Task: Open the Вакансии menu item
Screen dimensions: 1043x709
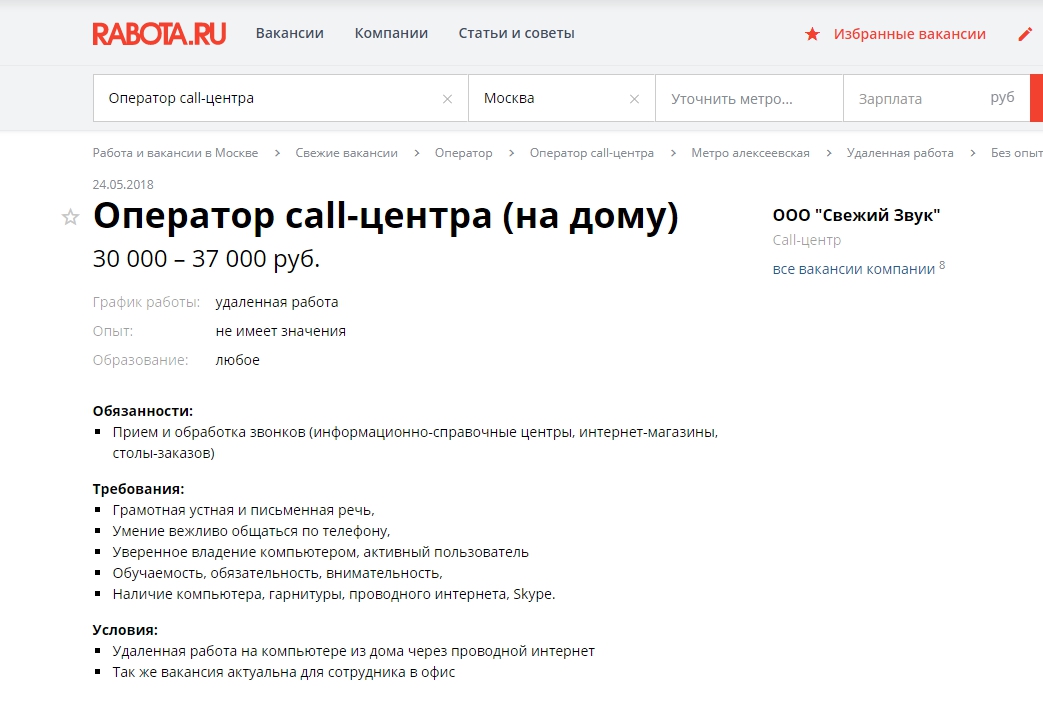Action: [290, 32]
